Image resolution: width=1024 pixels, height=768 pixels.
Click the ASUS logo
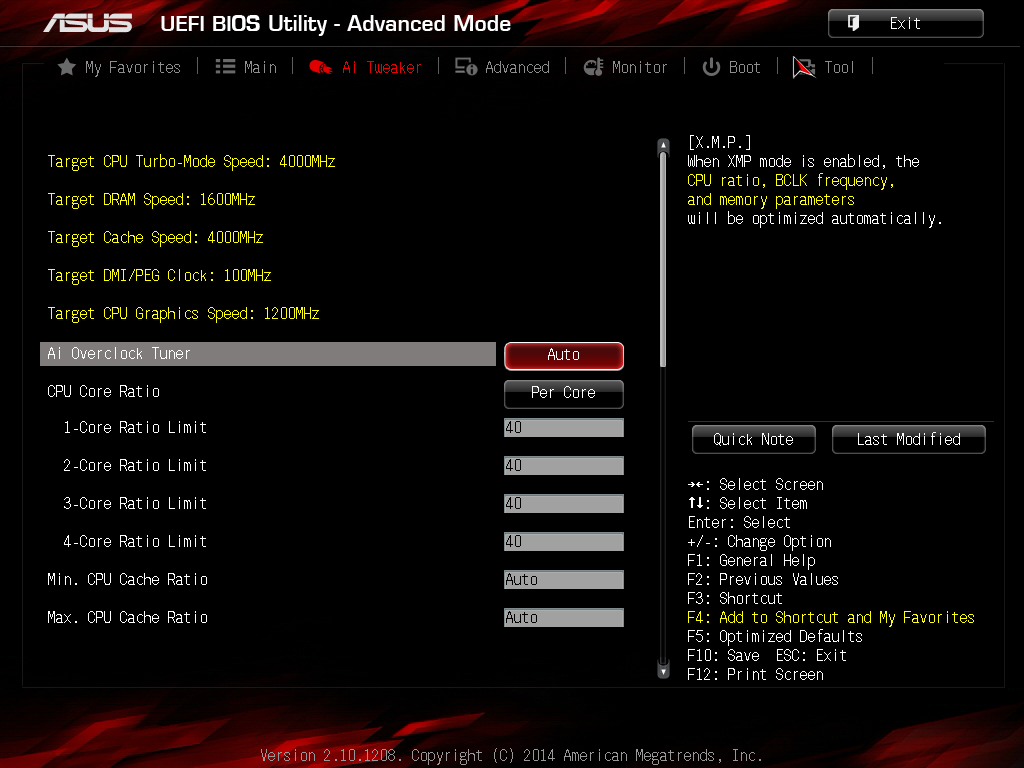click(88, 23)
